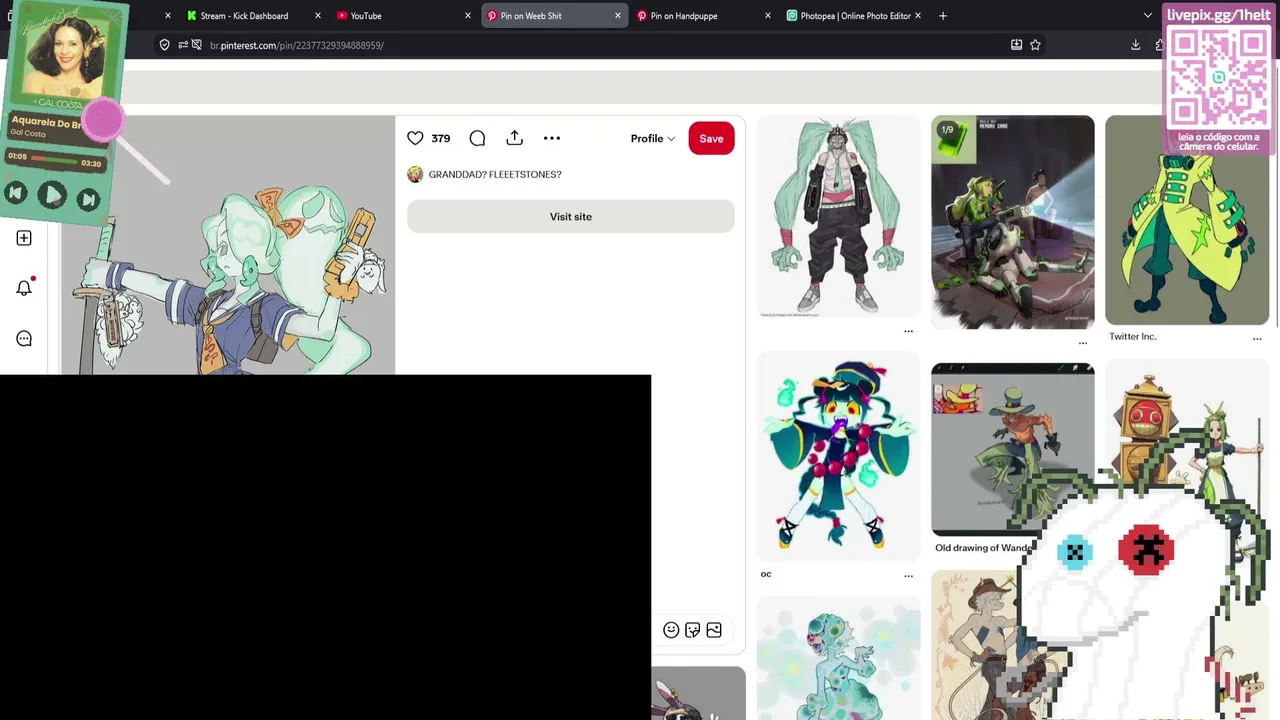The height and width of the screenshot is (720, 1280).
Task: Skip to previous track in music widget
Action: click(x=16, y=194)
